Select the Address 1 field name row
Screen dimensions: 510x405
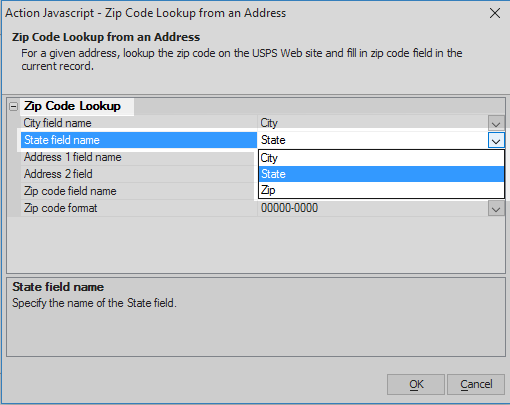pyautogui.click(x=139, y=157)
